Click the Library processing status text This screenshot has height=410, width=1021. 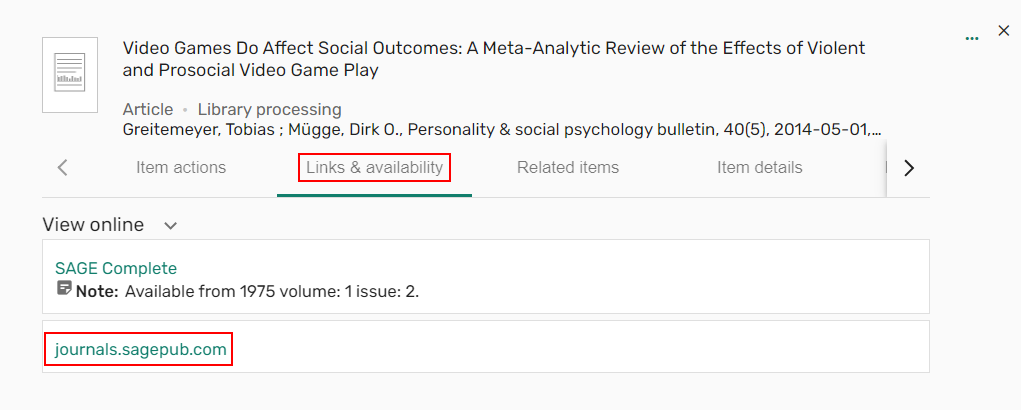tap(269, 109)
